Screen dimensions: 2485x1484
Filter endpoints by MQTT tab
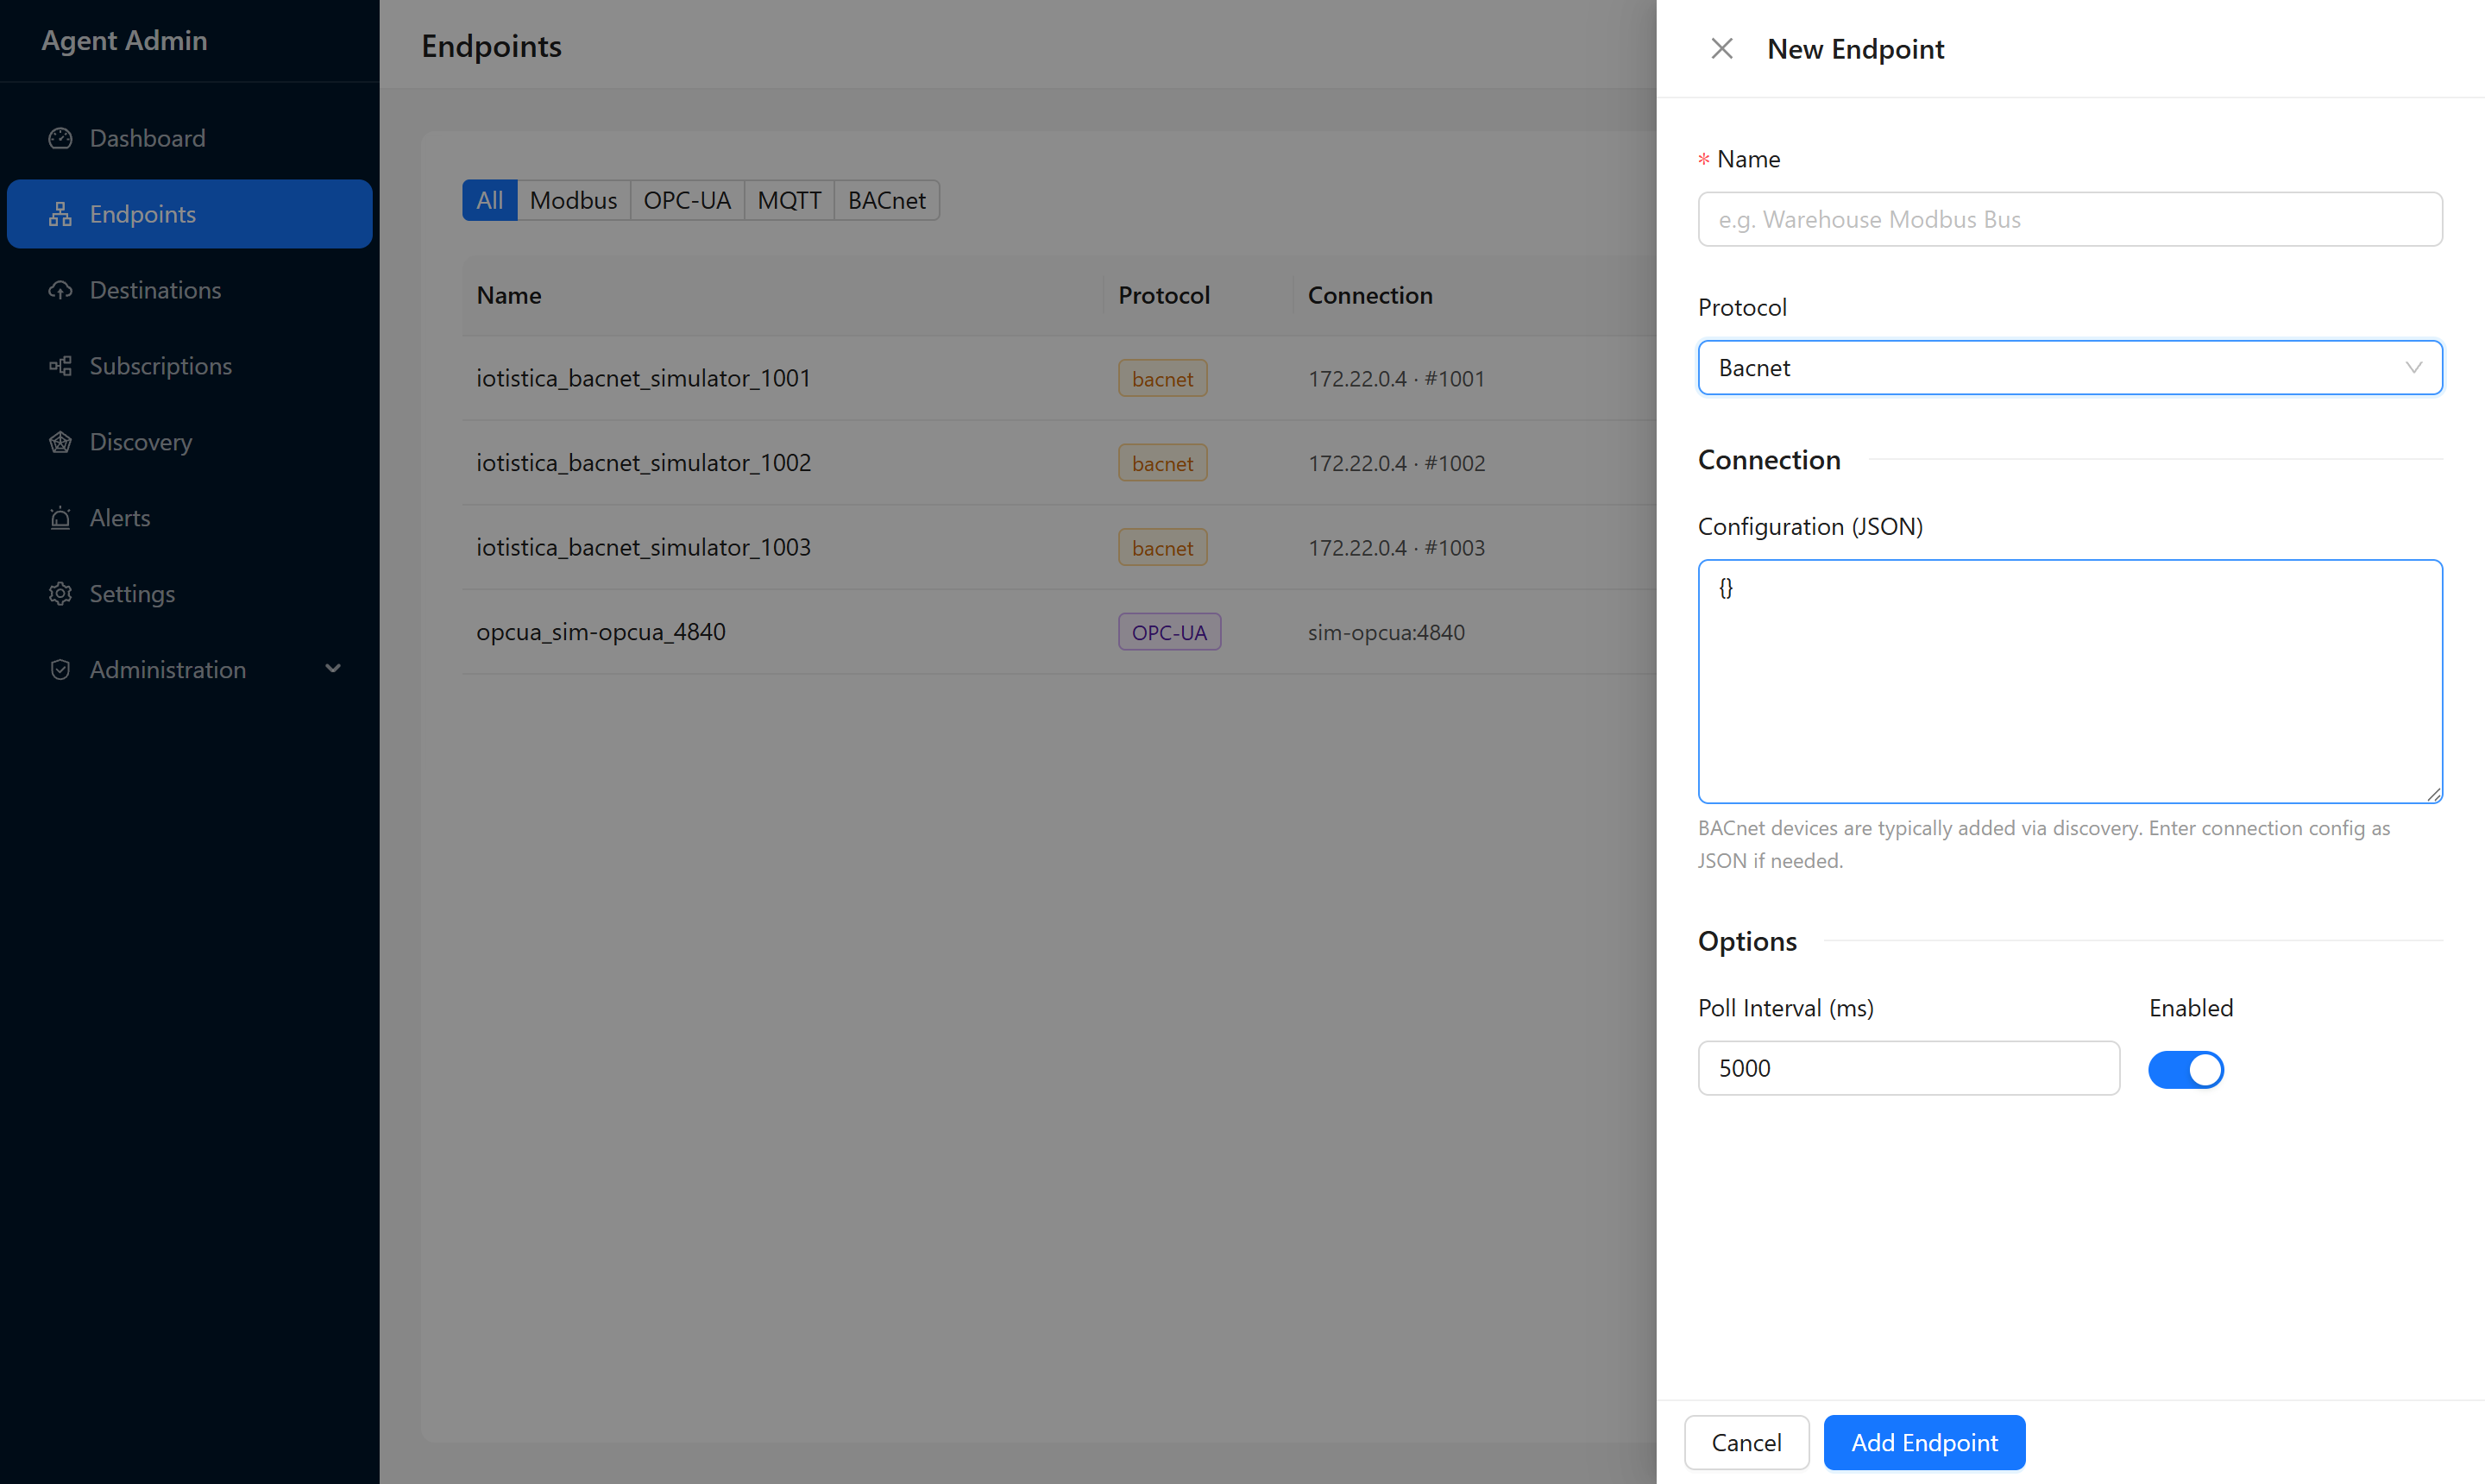(789, 200)
